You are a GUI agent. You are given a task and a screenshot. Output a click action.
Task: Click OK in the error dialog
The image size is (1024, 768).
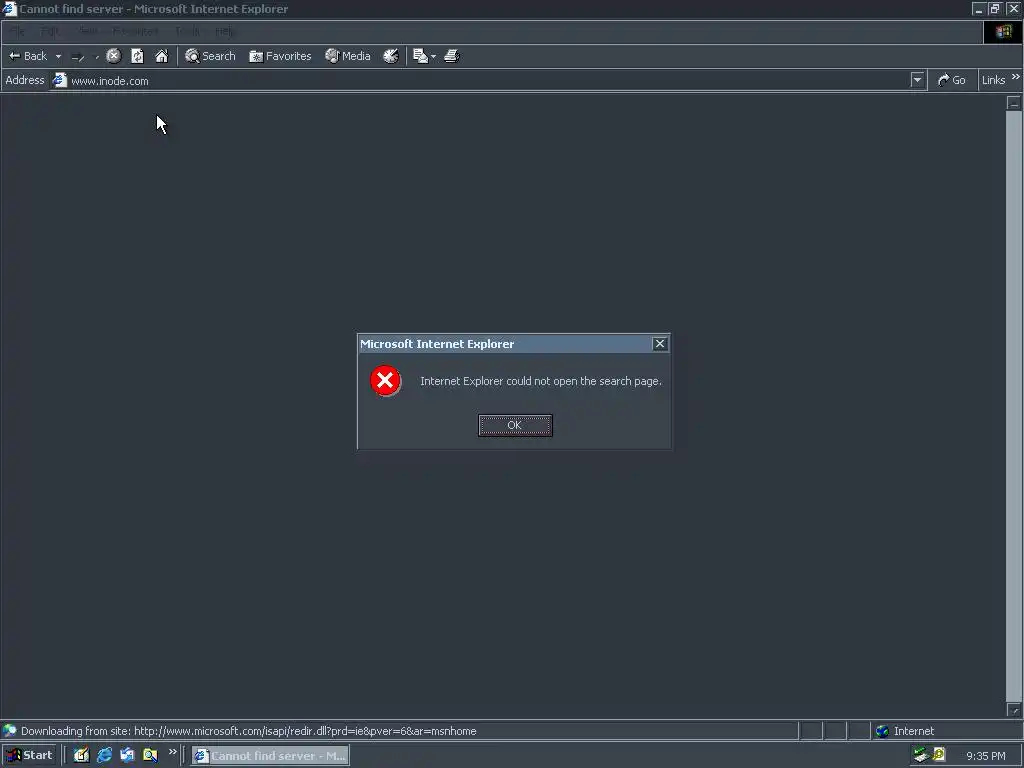click(x=515, y=425)
